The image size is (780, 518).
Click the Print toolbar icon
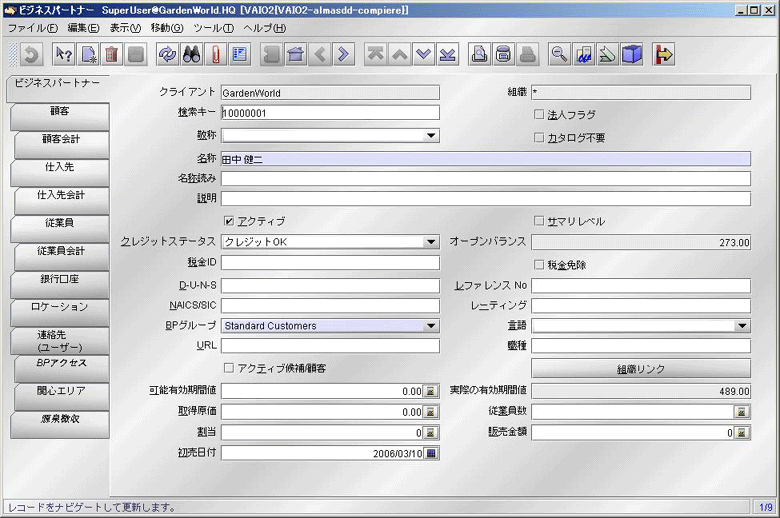click(527, 54)
